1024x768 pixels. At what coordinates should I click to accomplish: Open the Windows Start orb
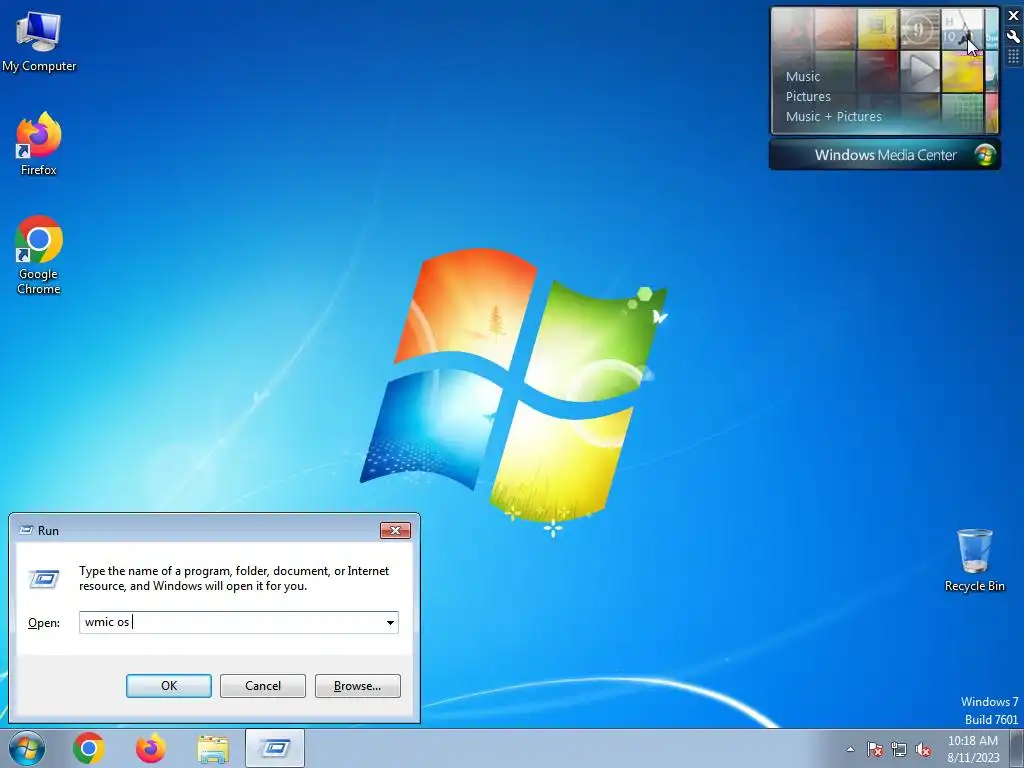(x=27, y=748)
